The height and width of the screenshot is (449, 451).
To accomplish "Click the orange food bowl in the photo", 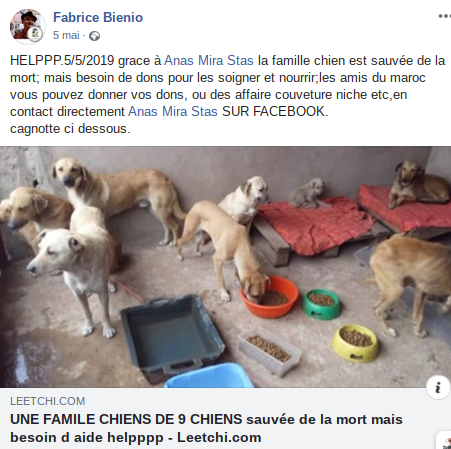I will (x=269, y=296).
